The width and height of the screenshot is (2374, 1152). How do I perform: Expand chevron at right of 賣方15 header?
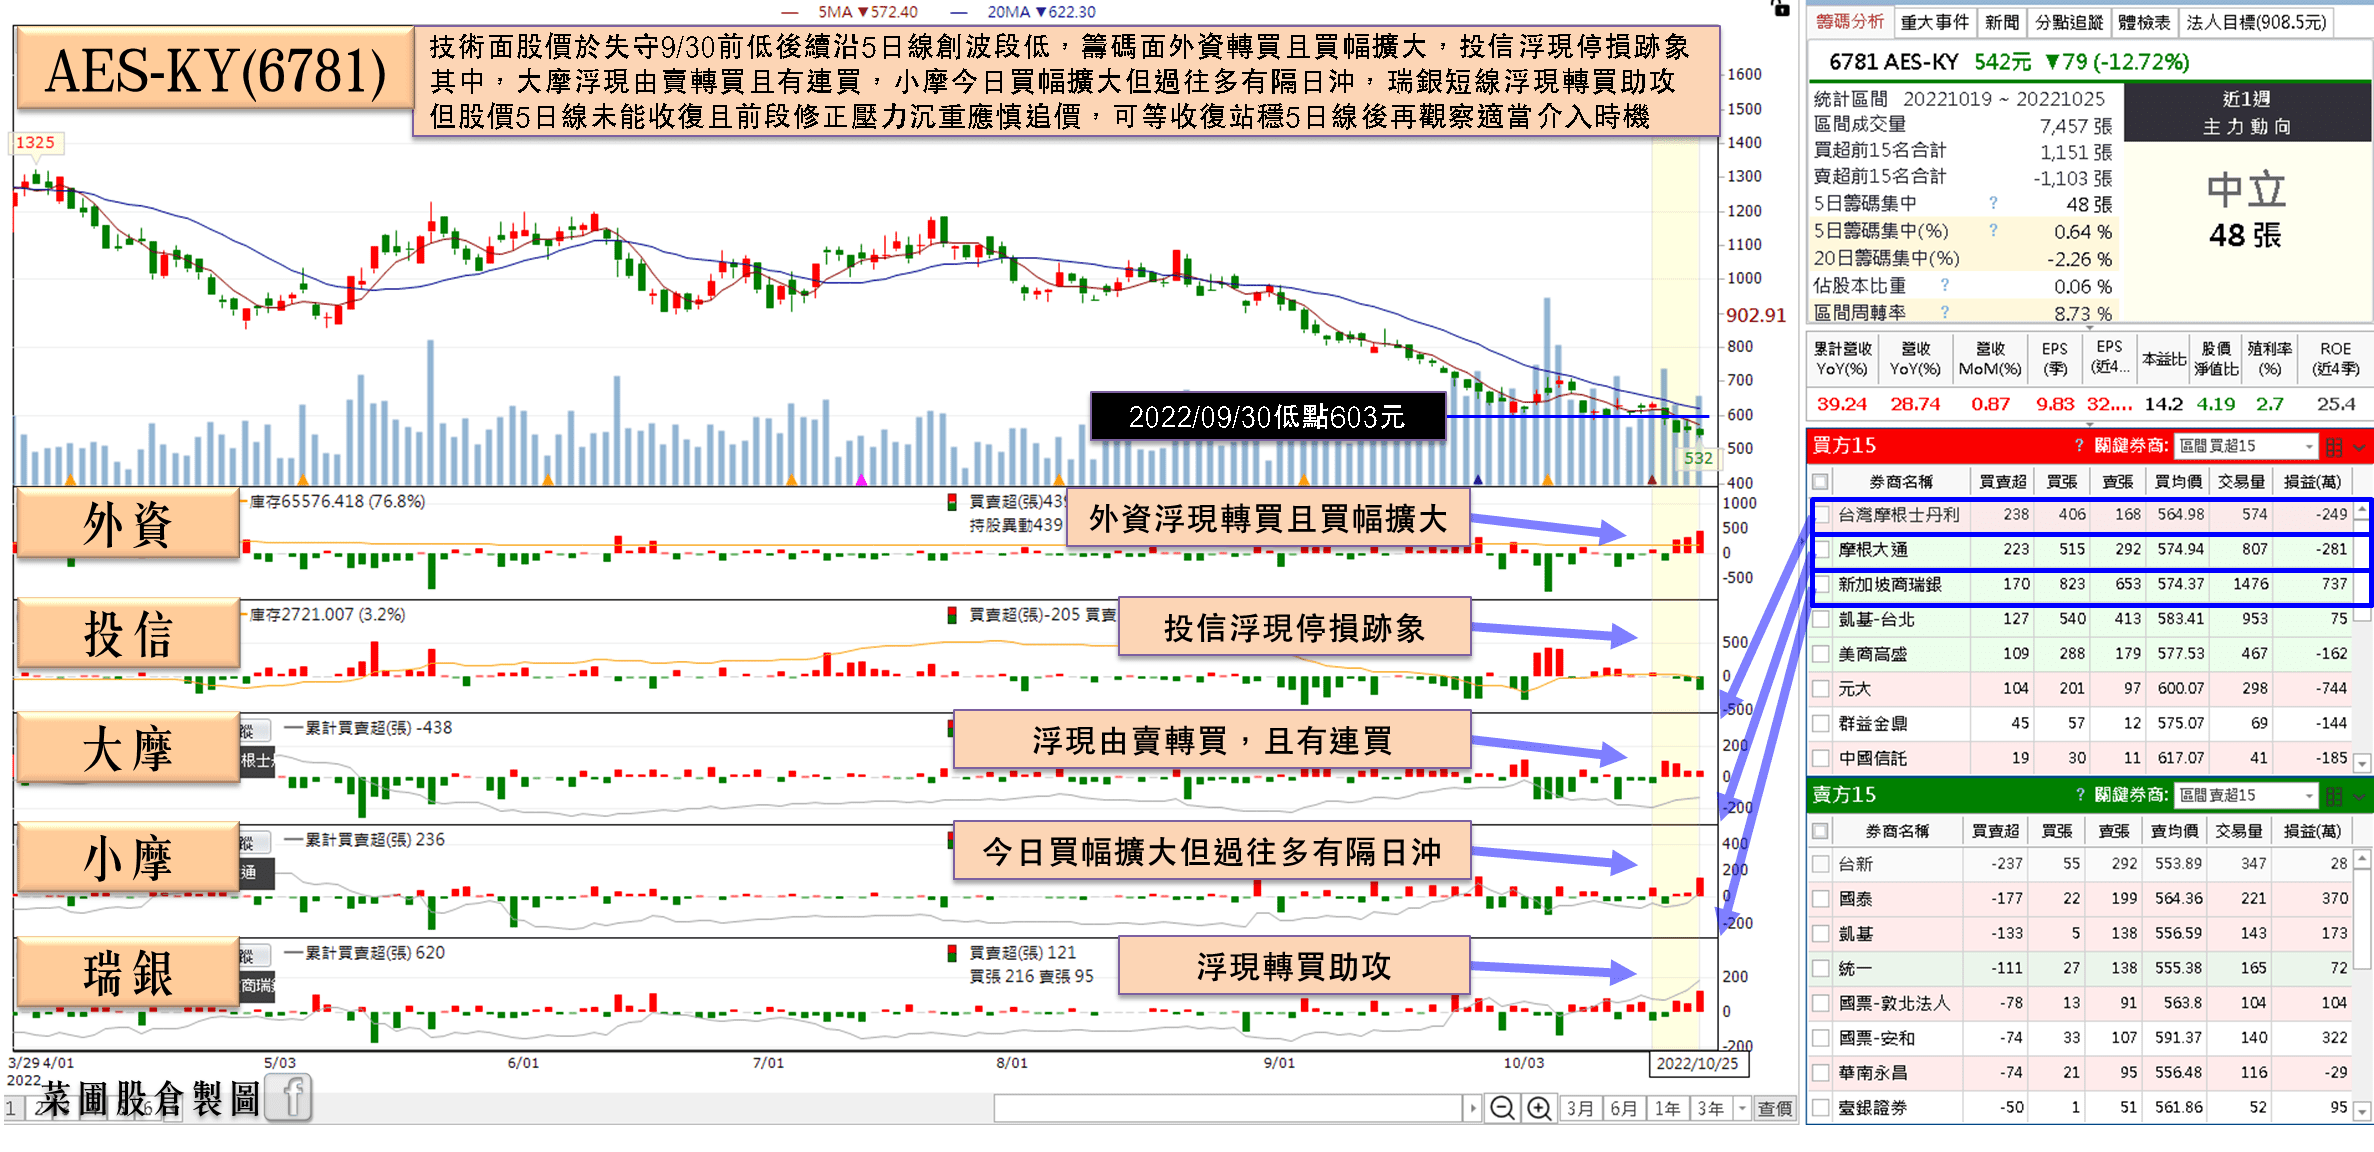click(2360, 797)
